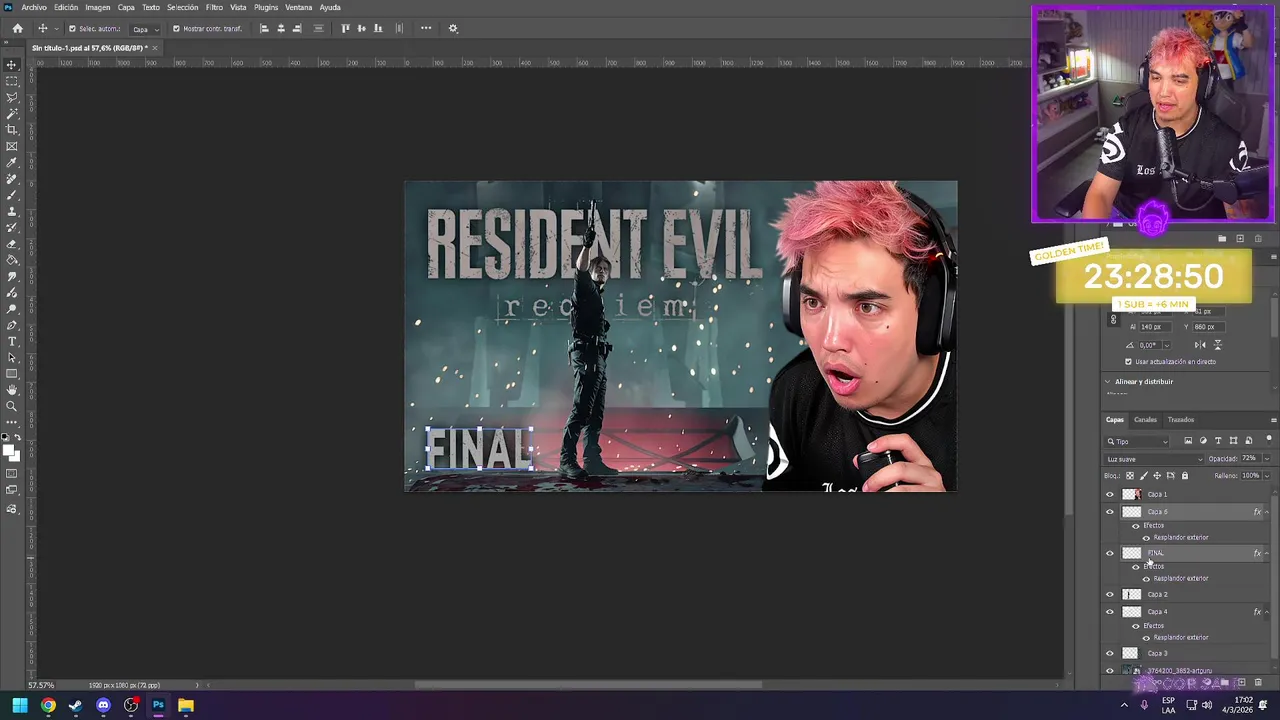Open the Ventana menu
This screenshot has width=1280, height=720.
click(x=299, y=7)
